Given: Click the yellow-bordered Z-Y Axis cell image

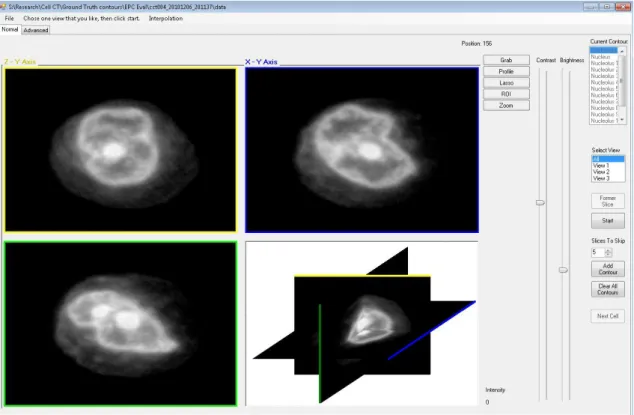Looking at the screenshot, I should click(120, 150).
